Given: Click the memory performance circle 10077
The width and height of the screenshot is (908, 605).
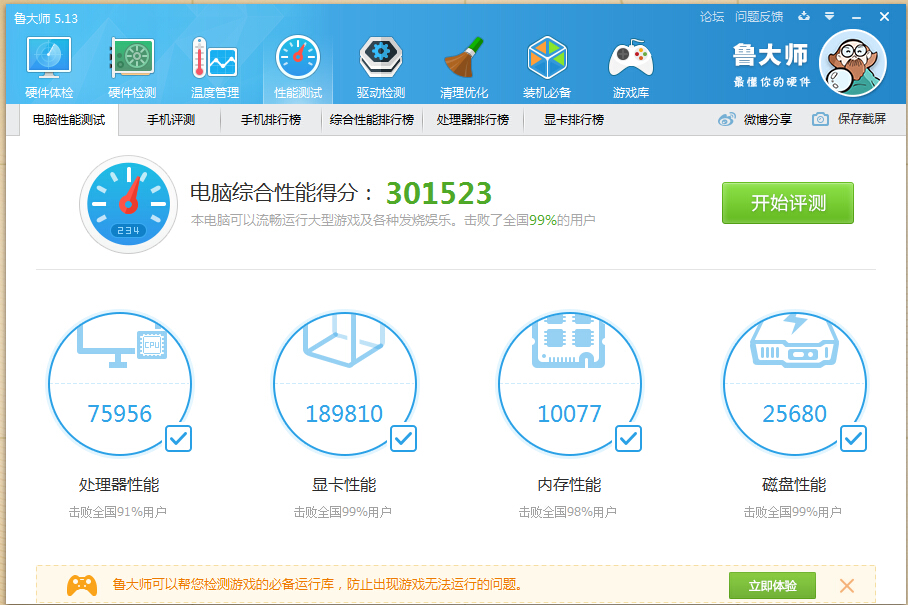Looking at the screenshot, I should (570, 384).
